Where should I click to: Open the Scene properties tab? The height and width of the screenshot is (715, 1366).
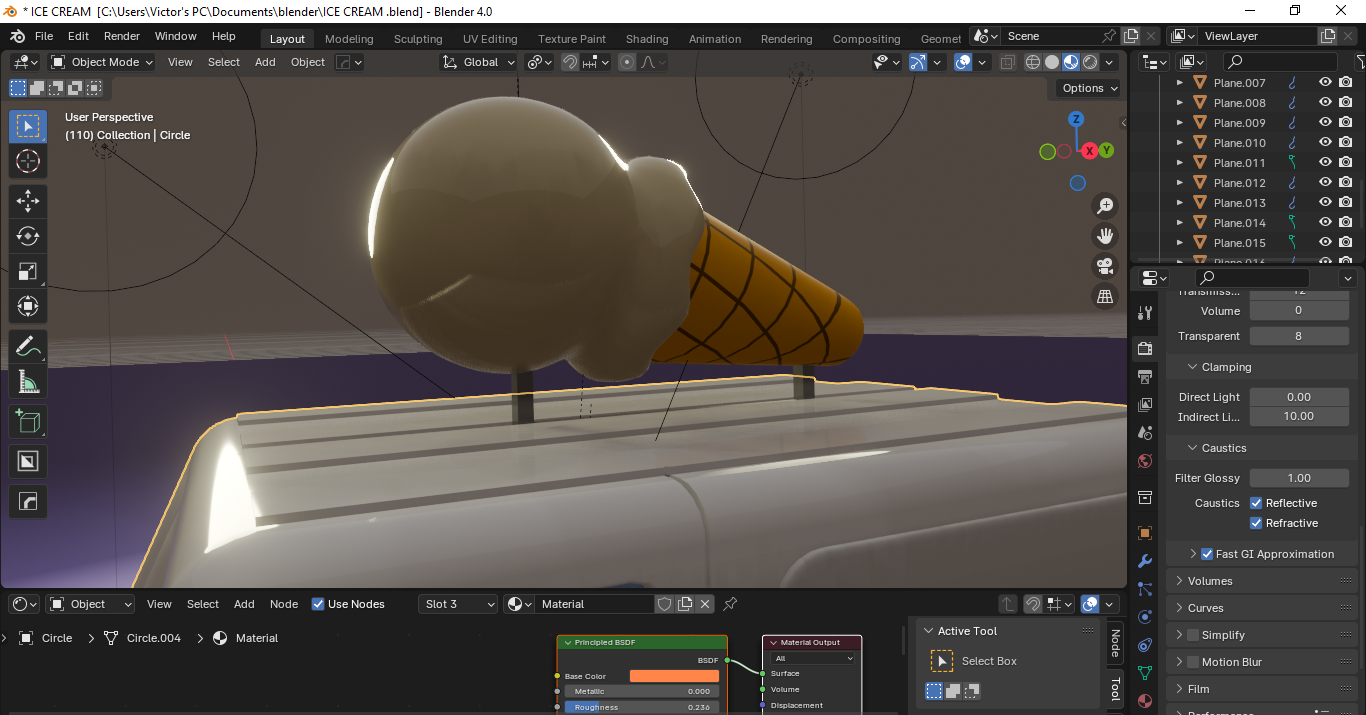[x=1146, y=433]
